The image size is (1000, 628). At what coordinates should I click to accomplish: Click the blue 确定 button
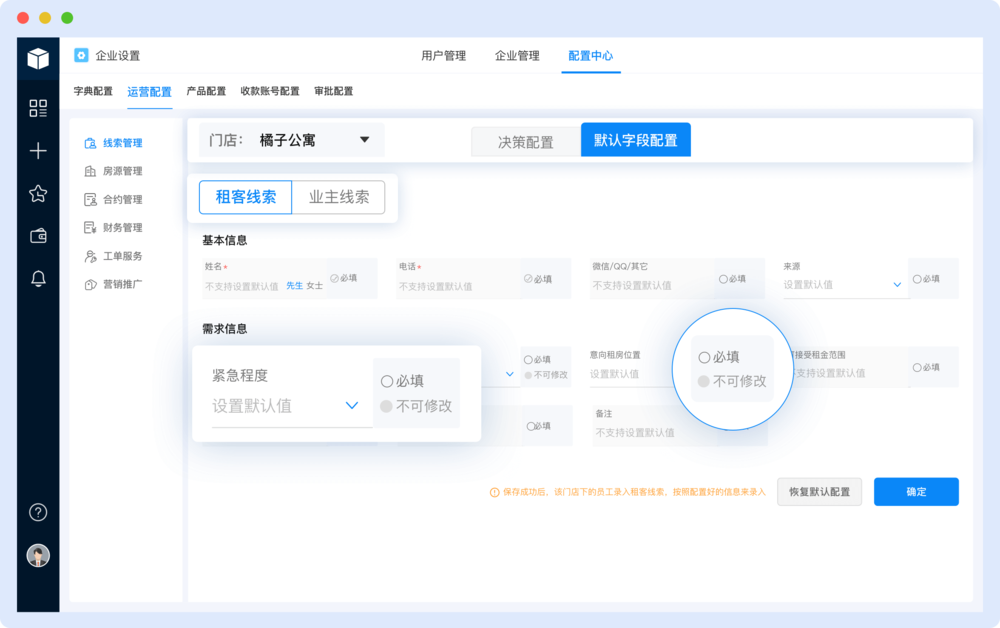point(916,492)
